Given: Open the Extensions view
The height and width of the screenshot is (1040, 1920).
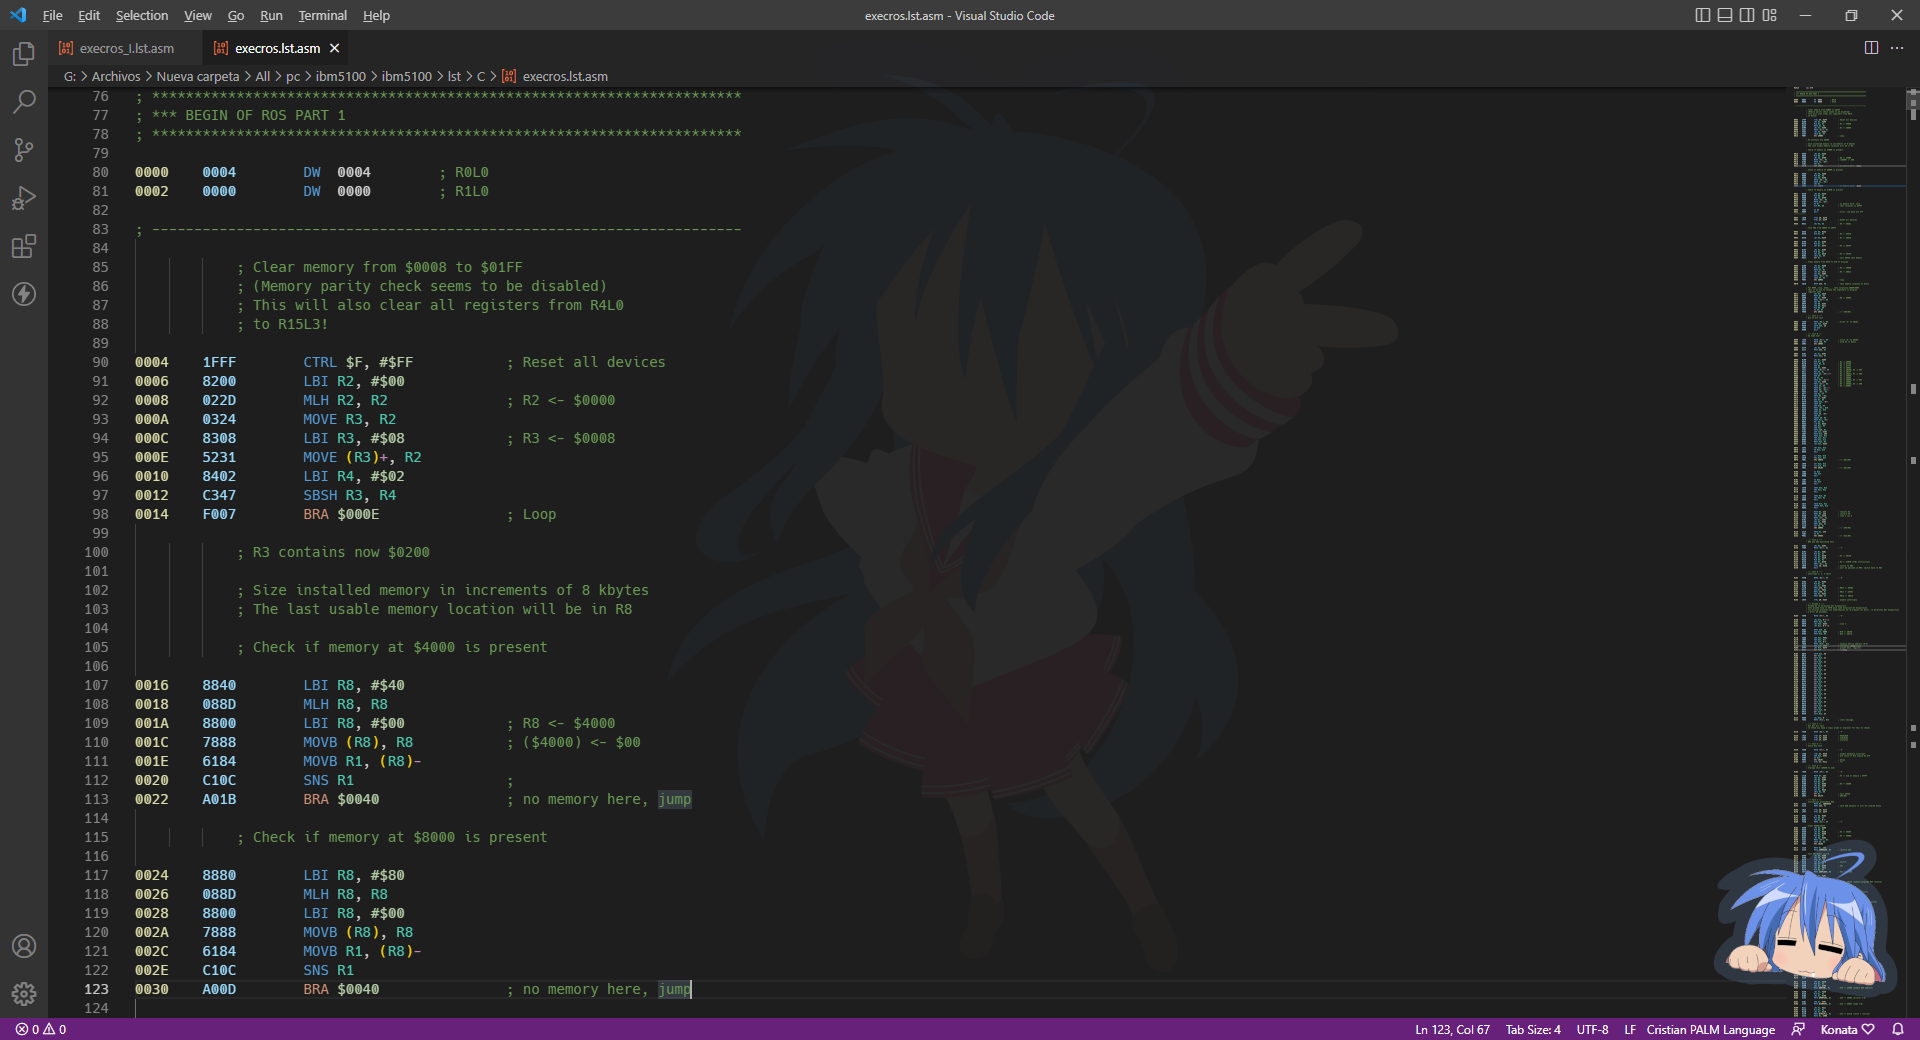Looking at the screenshot, I should 23,246.
